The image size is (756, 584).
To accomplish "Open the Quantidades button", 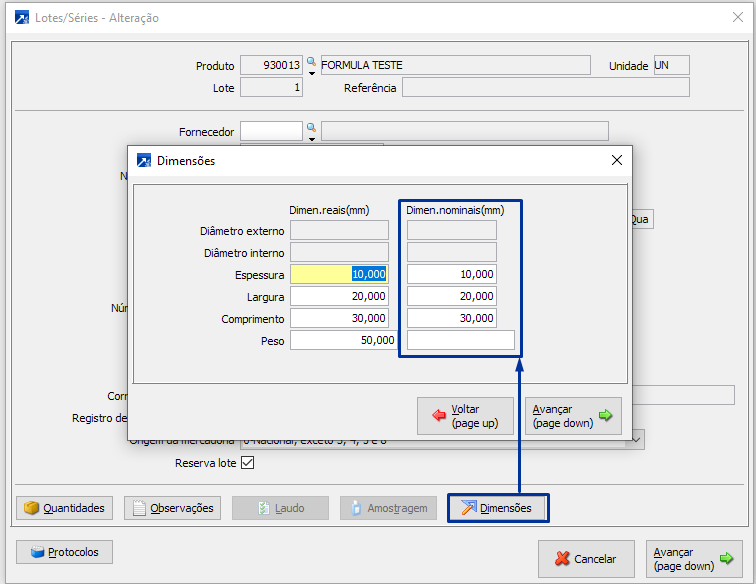I will pyautogui.click(x=65, y=508).
